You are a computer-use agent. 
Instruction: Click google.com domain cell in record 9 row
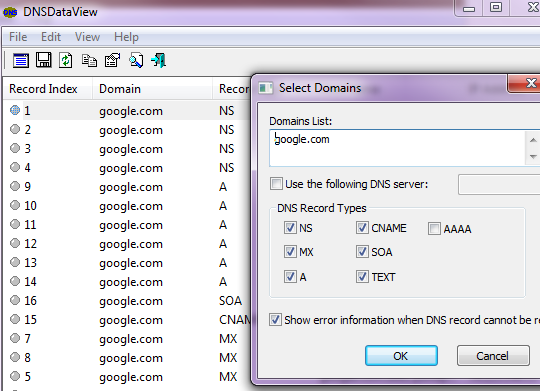(x=131, y=187)
